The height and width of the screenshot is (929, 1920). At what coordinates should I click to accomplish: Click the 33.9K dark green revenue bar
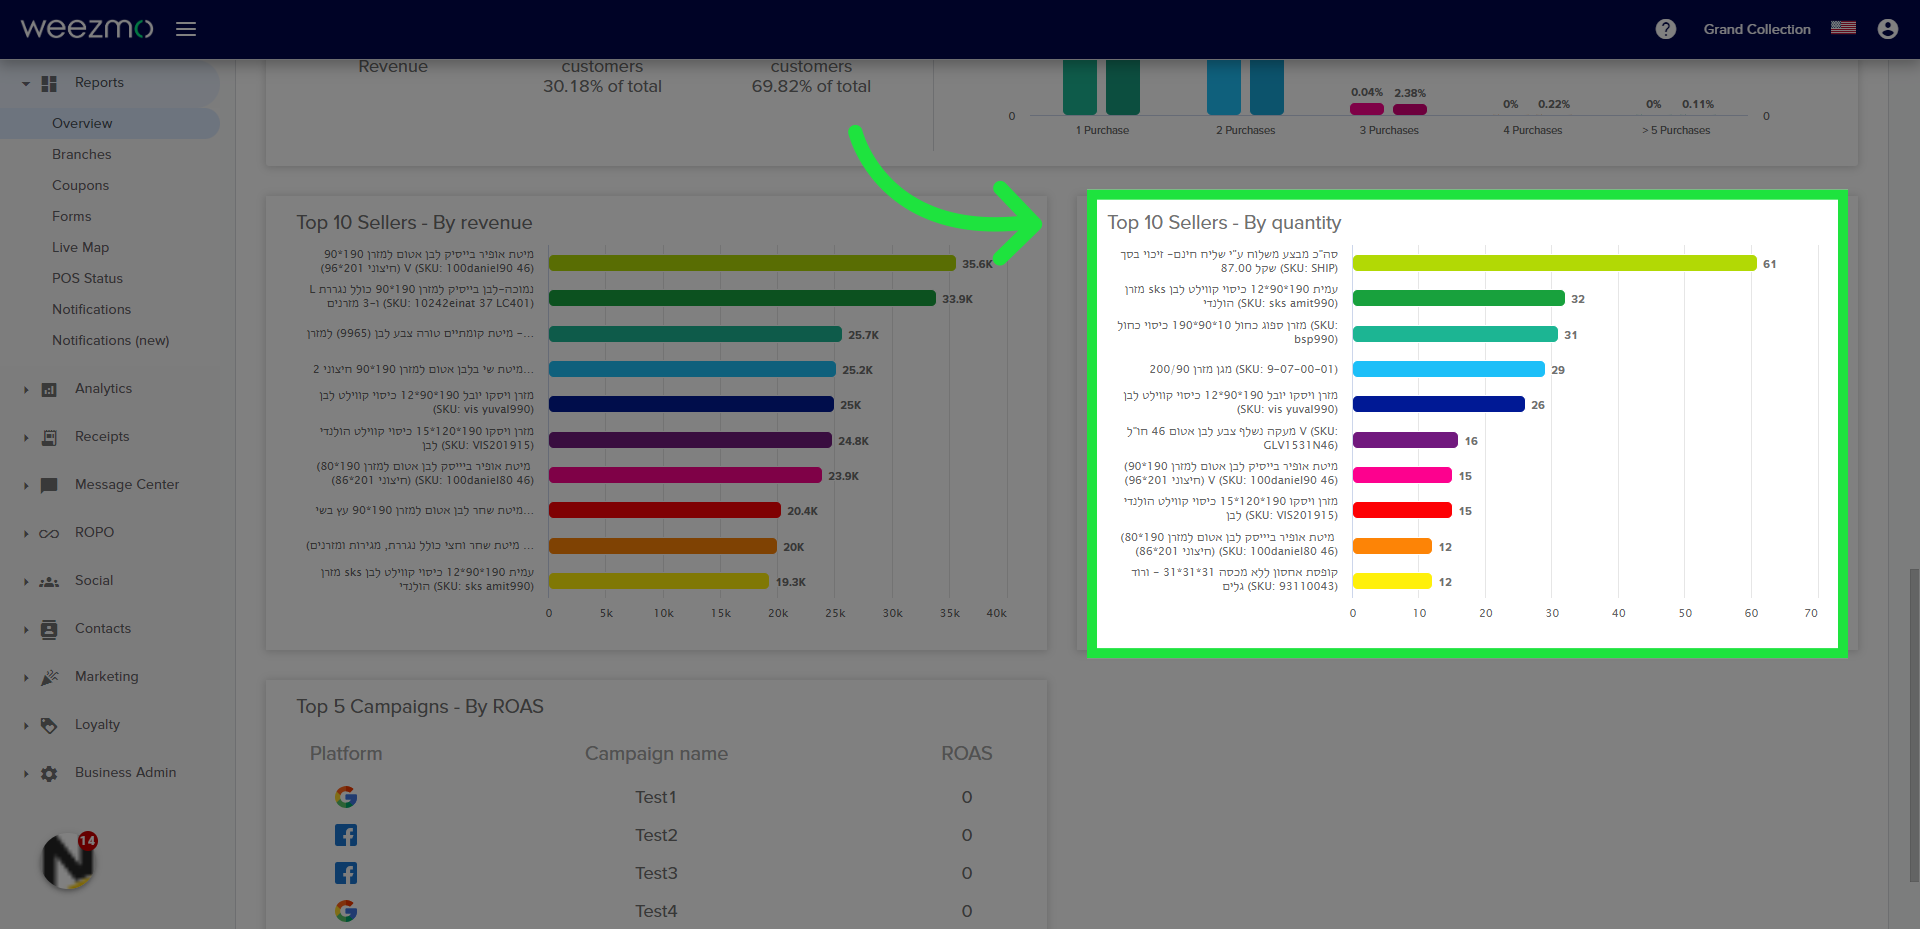pyautogui.click(x=742, y=298)
